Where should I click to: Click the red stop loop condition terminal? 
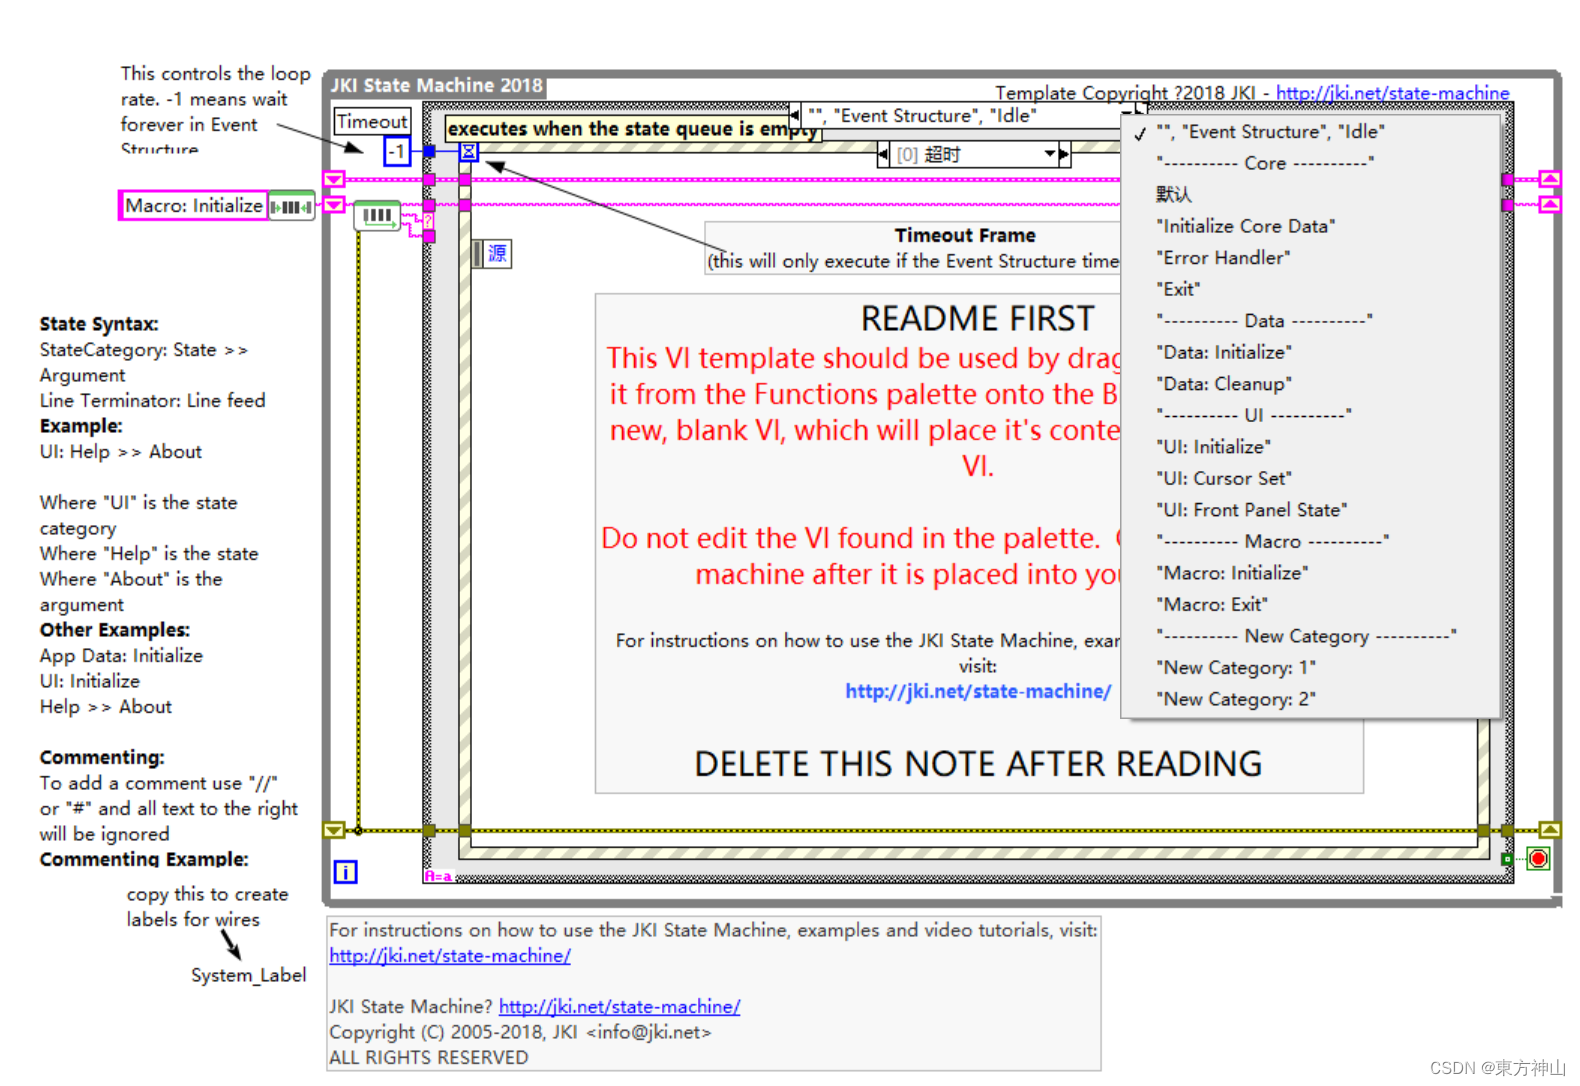[1538, 858]
